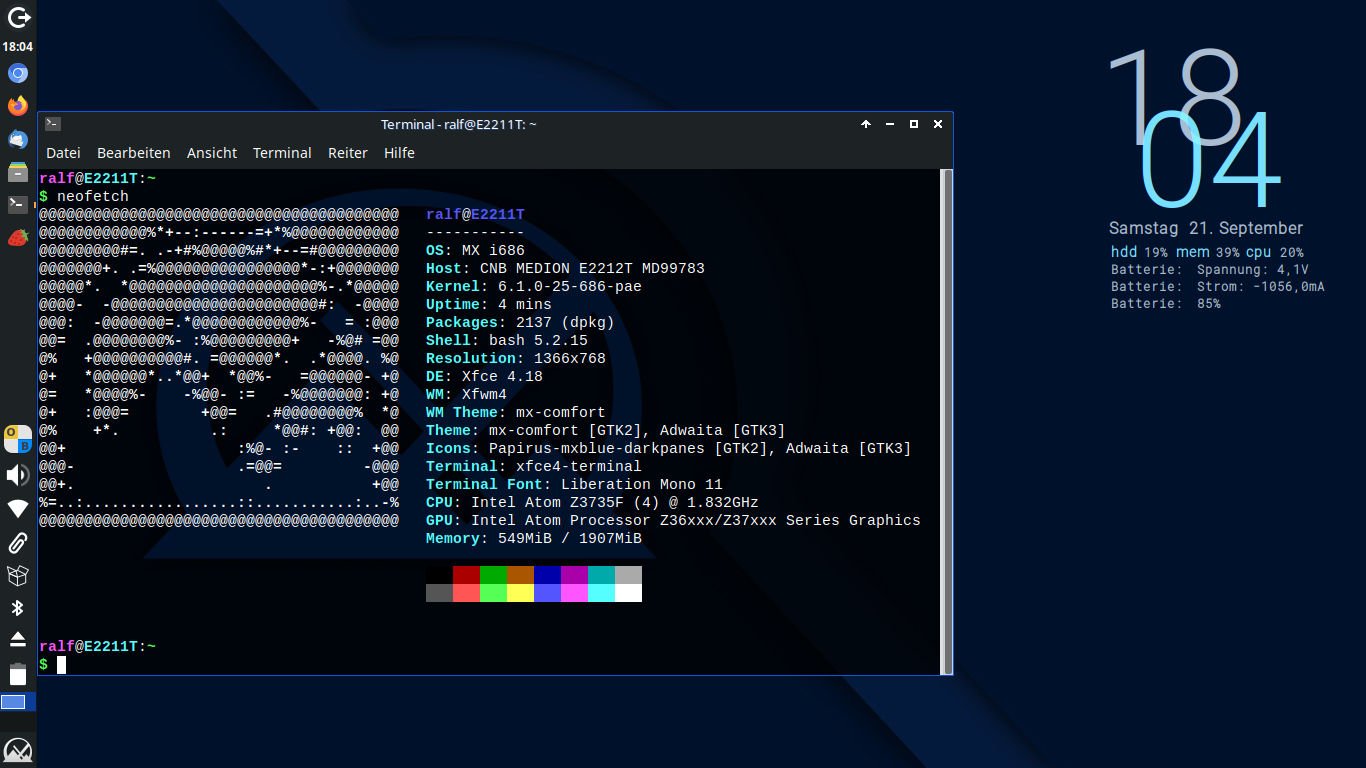Launch Firefox from the side panel
Viewport: 1366px width, 768px height.
[x=18, y=106]
